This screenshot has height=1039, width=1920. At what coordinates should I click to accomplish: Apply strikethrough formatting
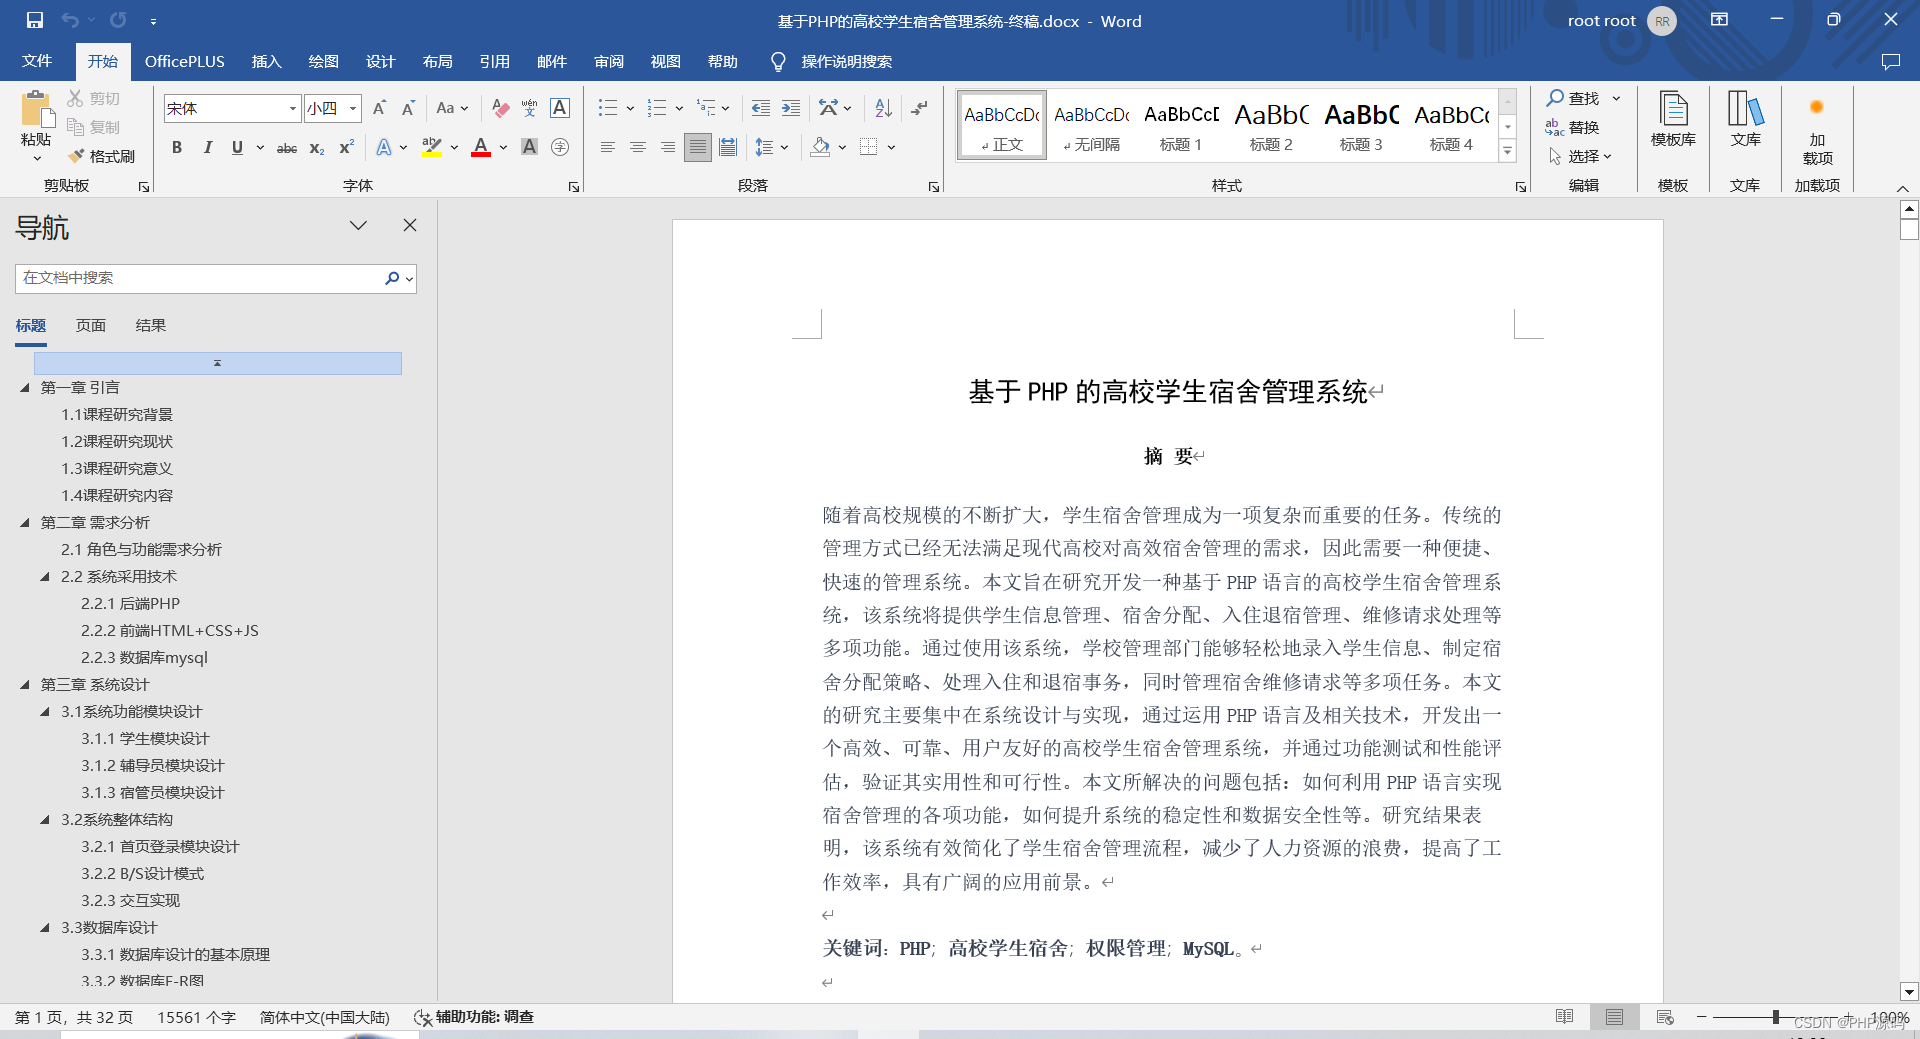(x=287, y=148)
